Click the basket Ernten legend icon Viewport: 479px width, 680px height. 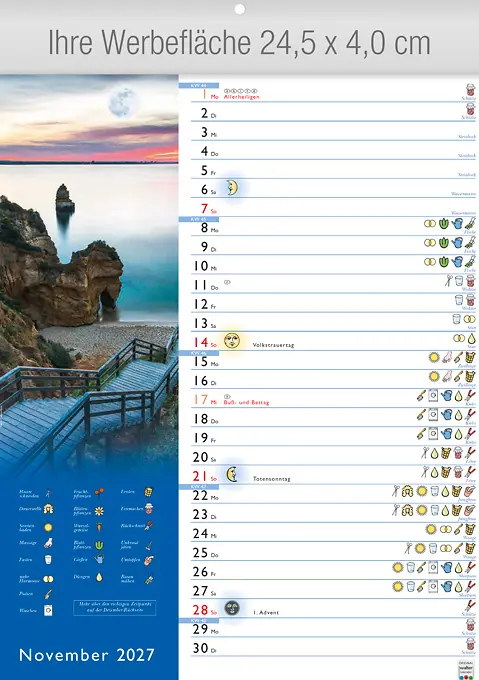149,492
